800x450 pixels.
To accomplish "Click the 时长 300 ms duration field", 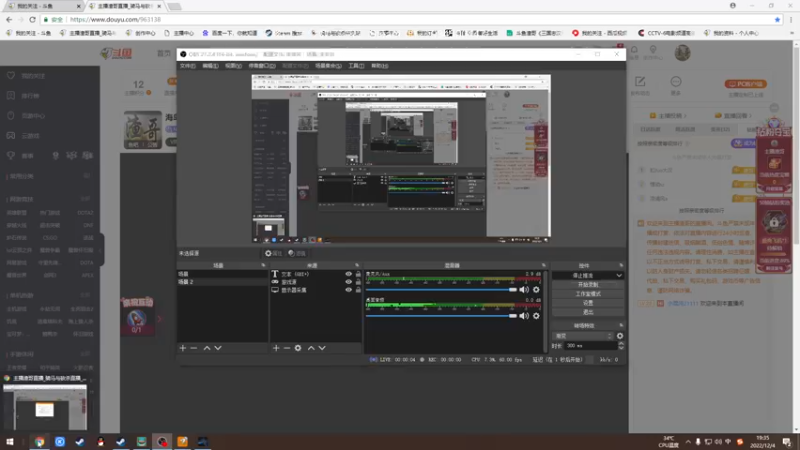I will click(x=591, y=346).
